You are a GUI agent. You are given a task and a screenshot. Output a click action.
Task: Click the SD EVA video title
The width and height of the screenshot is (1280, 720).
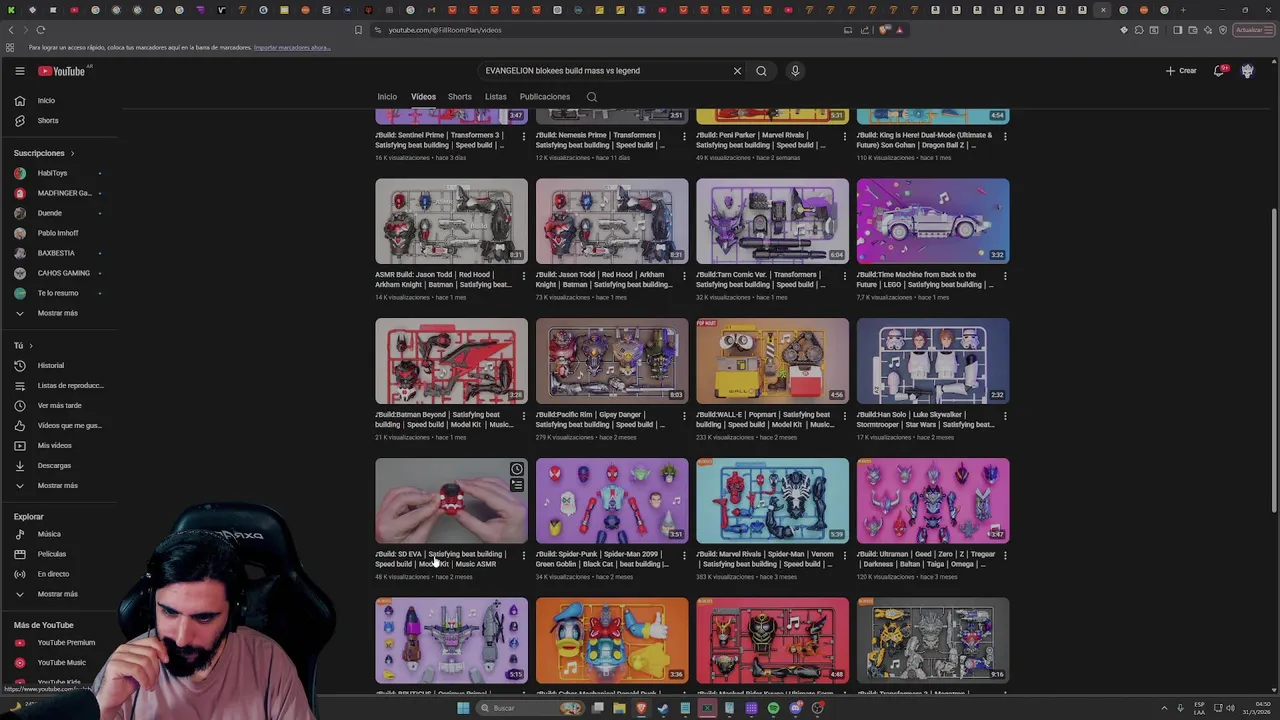439,559
